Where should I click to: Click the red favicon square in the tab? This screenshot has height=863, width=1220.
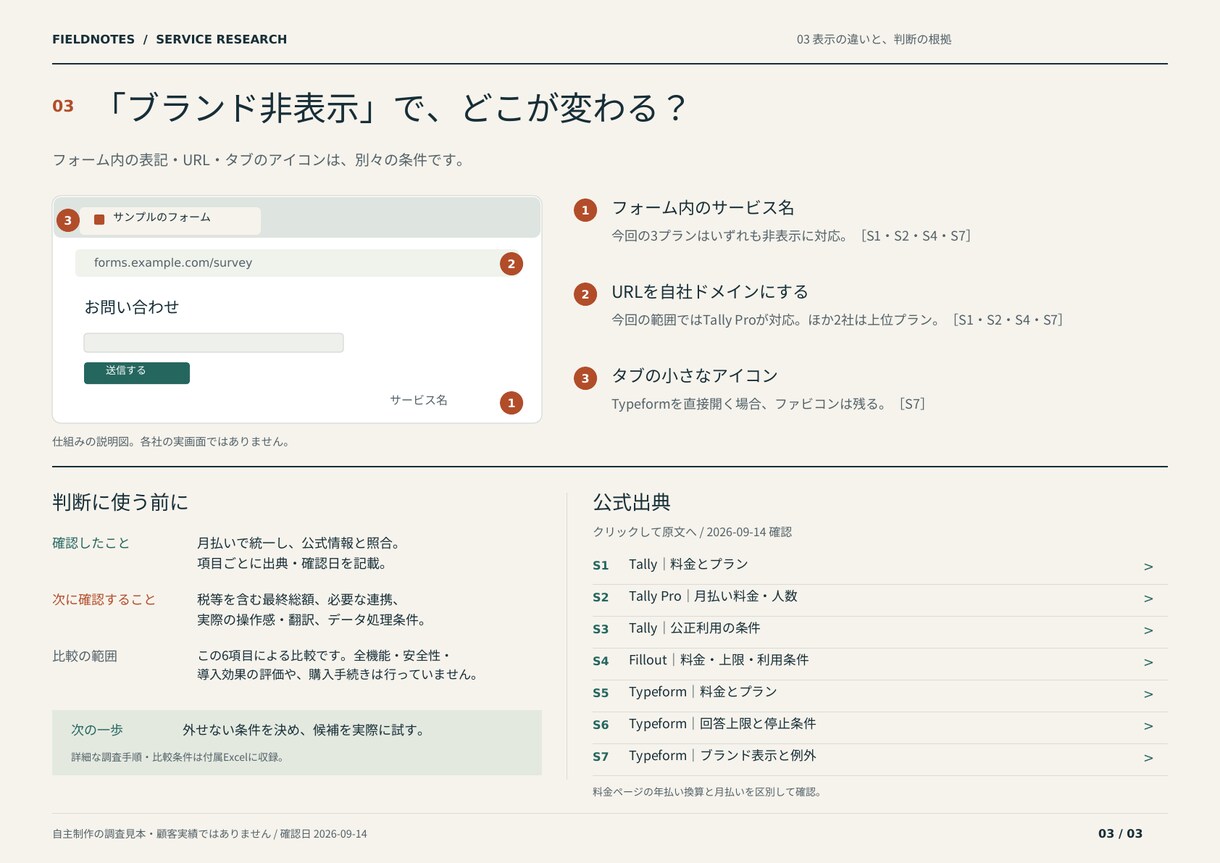pos(99,219)
